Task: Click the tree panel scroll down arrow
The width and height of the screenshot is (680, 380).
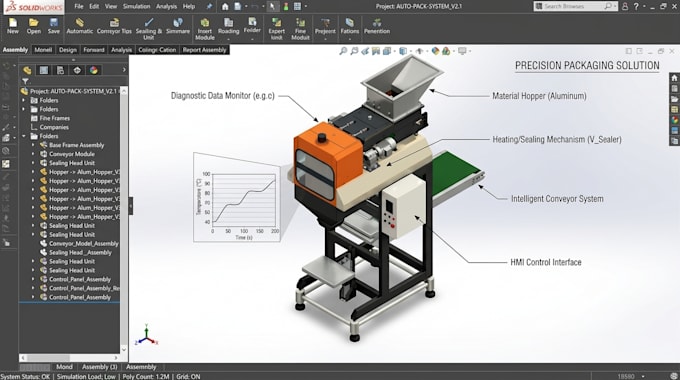Action: coord(124,349)
